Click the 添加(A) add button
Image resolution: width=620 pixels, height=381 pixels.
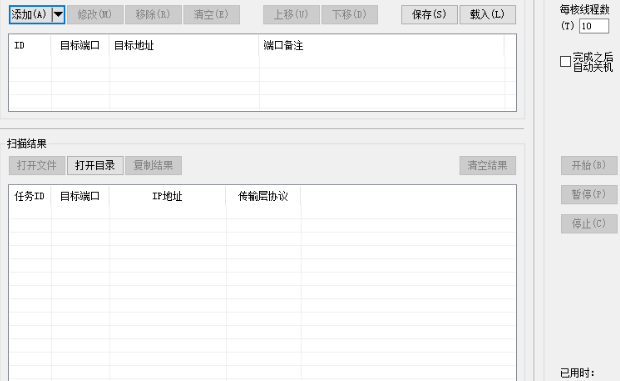coord(31,15)
